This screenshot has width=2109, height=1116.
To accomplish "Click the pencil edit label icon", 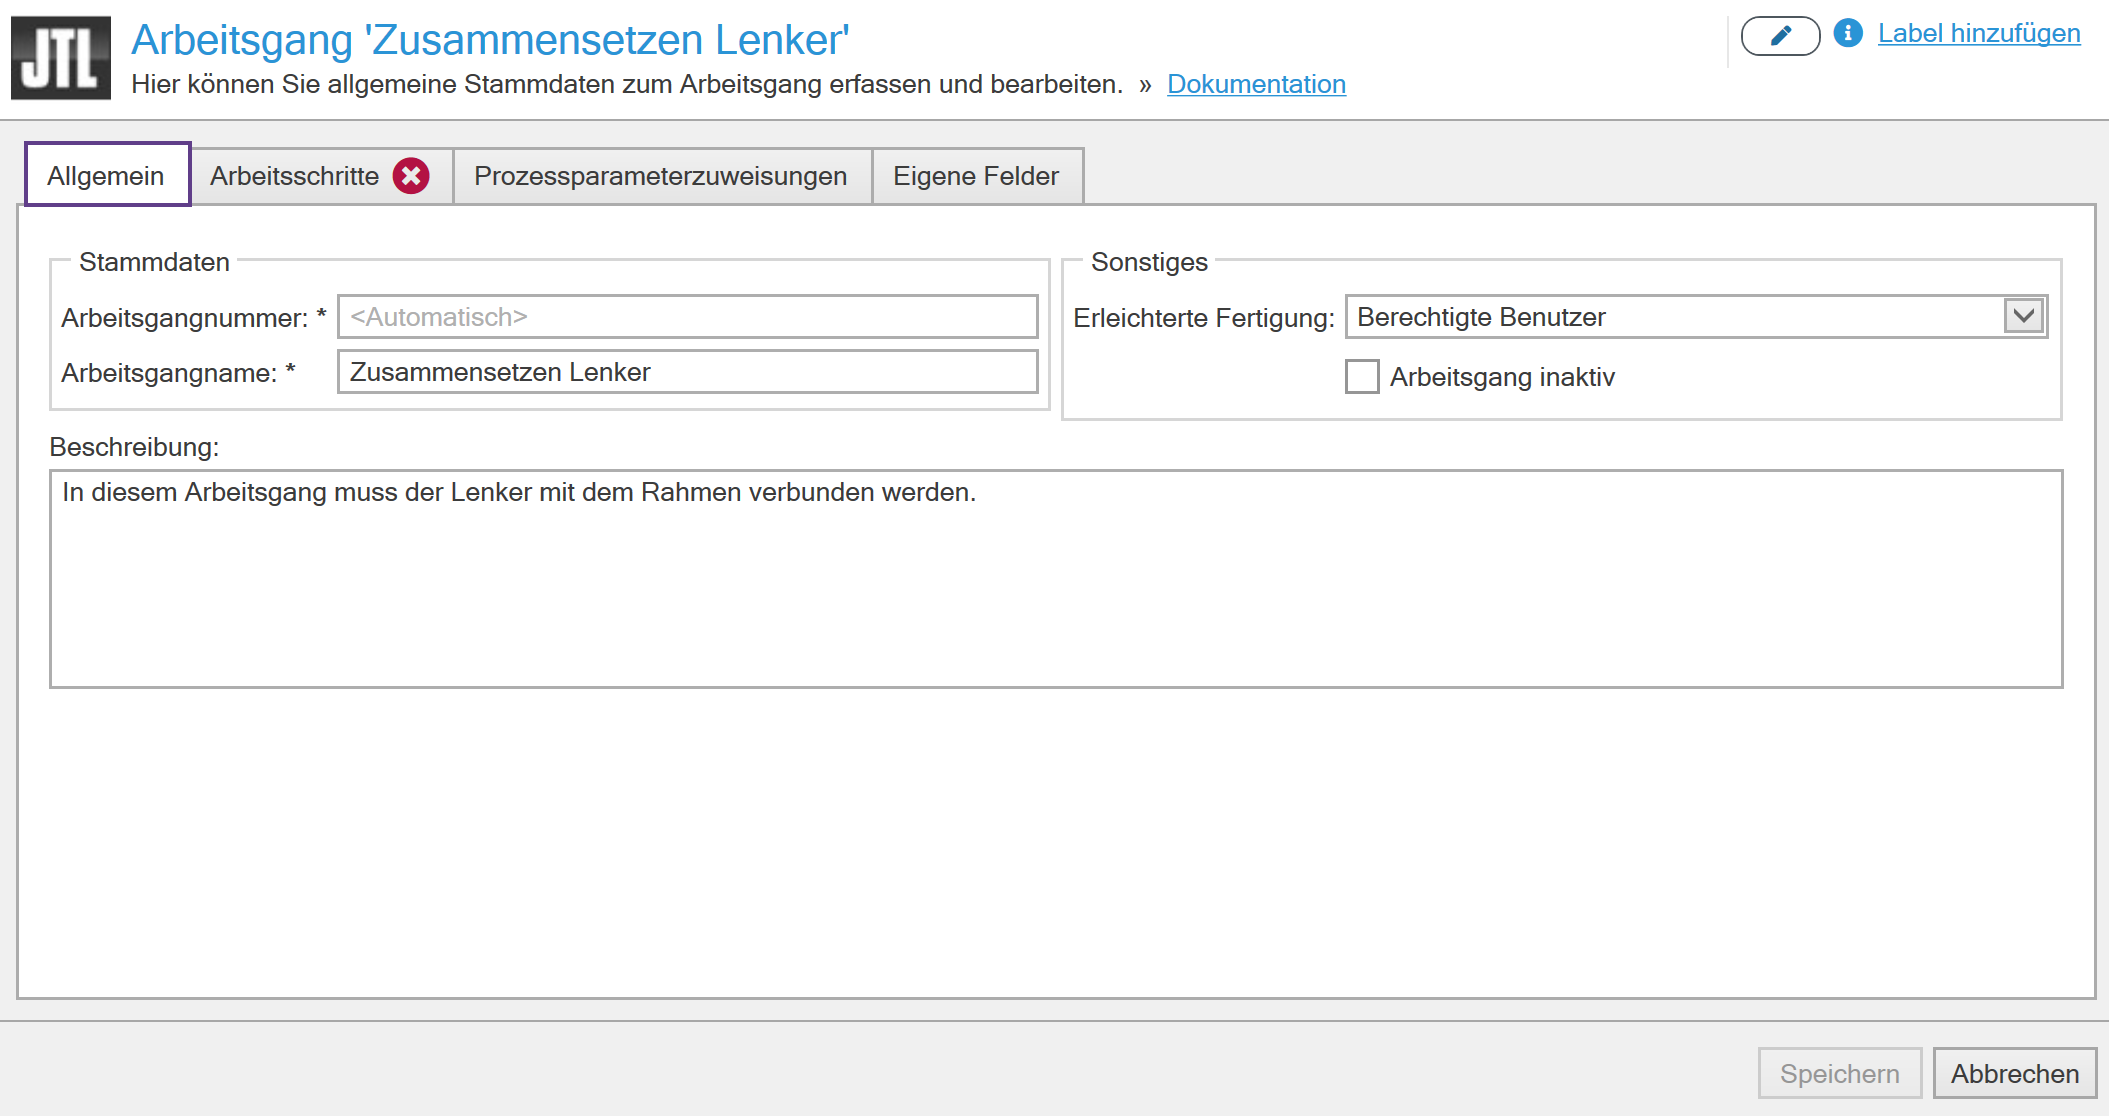I will [1780, 36].
